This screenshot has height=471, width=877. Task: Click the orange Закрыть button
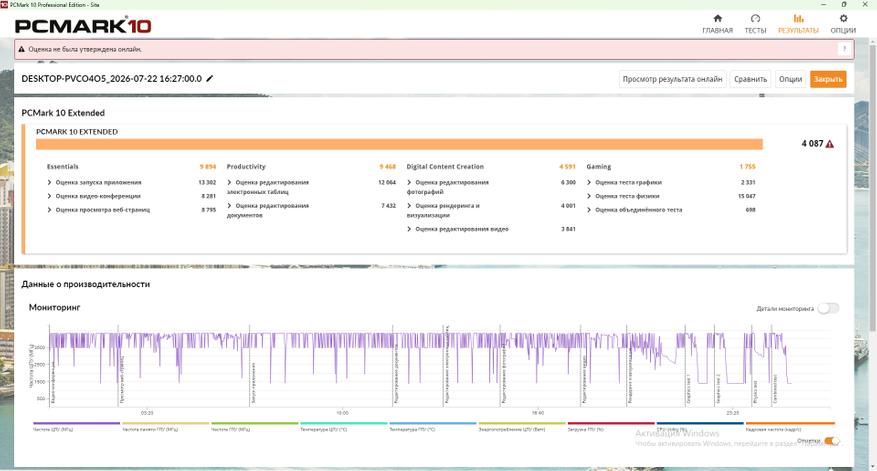828,79
